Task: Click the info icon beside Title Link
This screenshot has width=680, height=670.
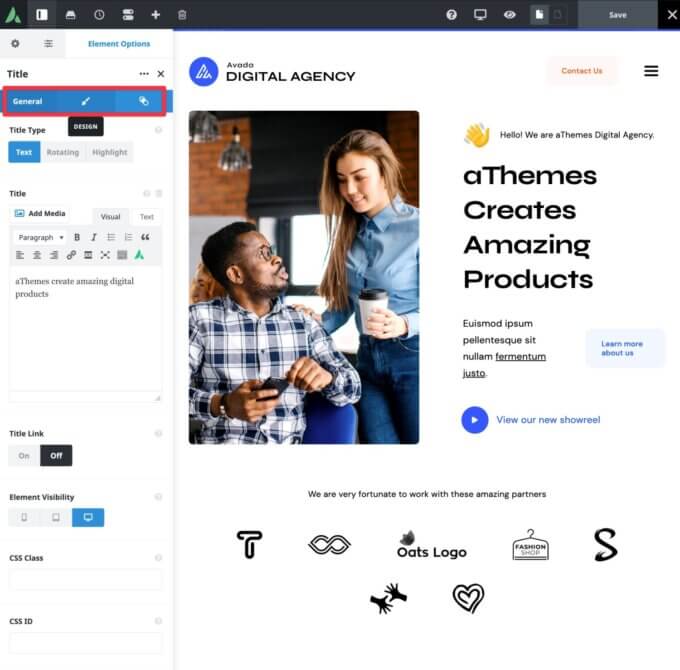Action: click(x=158, y=433)
